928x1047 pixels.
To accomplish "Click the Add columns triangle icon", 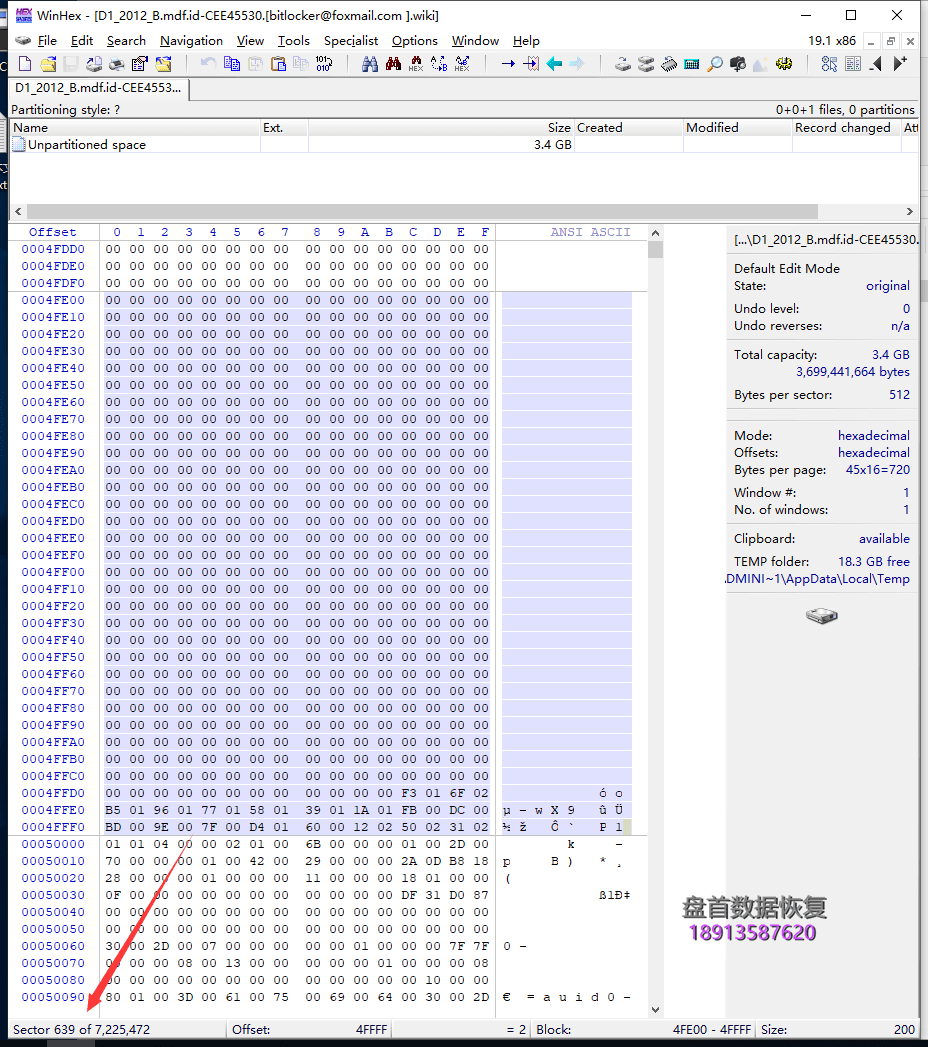I will click(x=900, y=64).
